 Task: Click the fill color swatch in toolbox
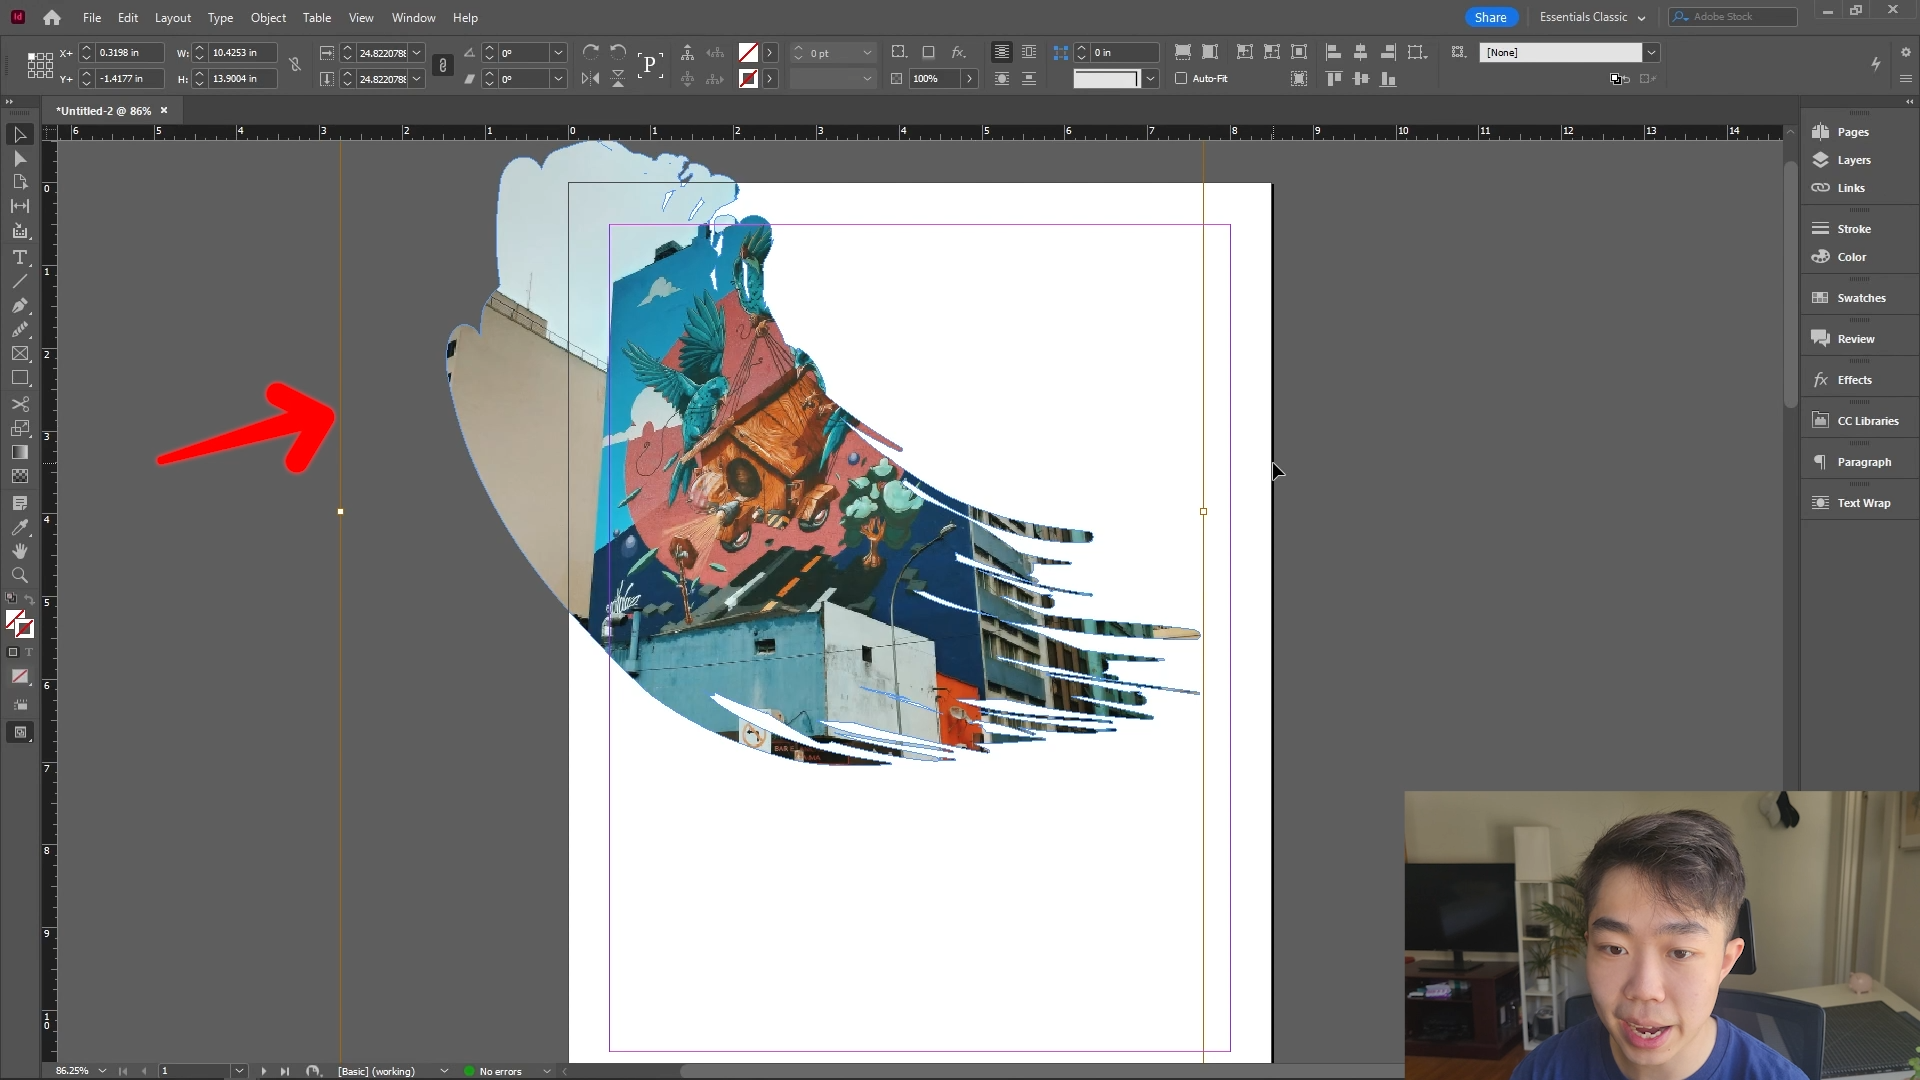point(15,620)
